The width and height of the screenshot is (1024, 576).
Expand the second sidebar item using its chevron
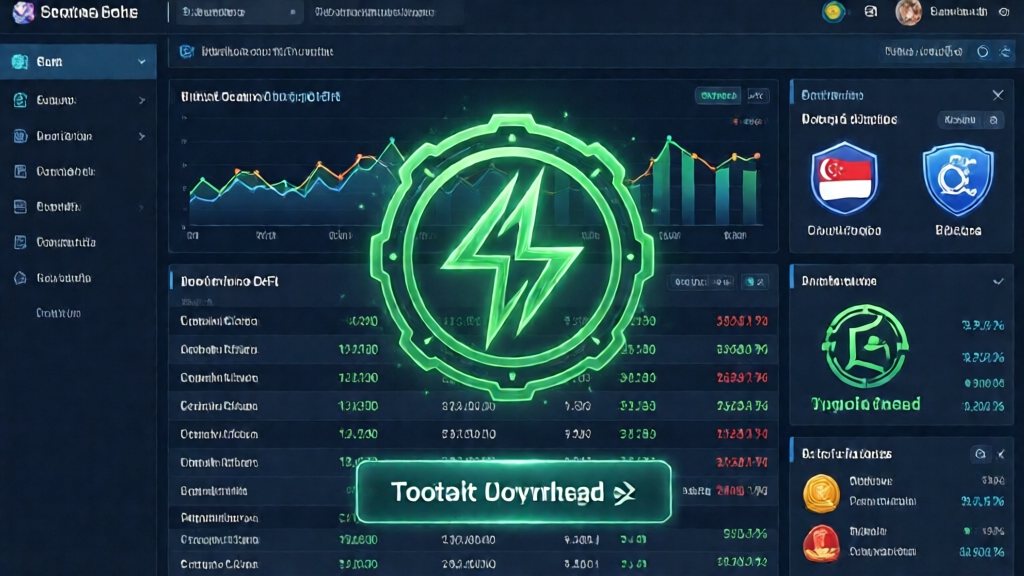(142, 100)
